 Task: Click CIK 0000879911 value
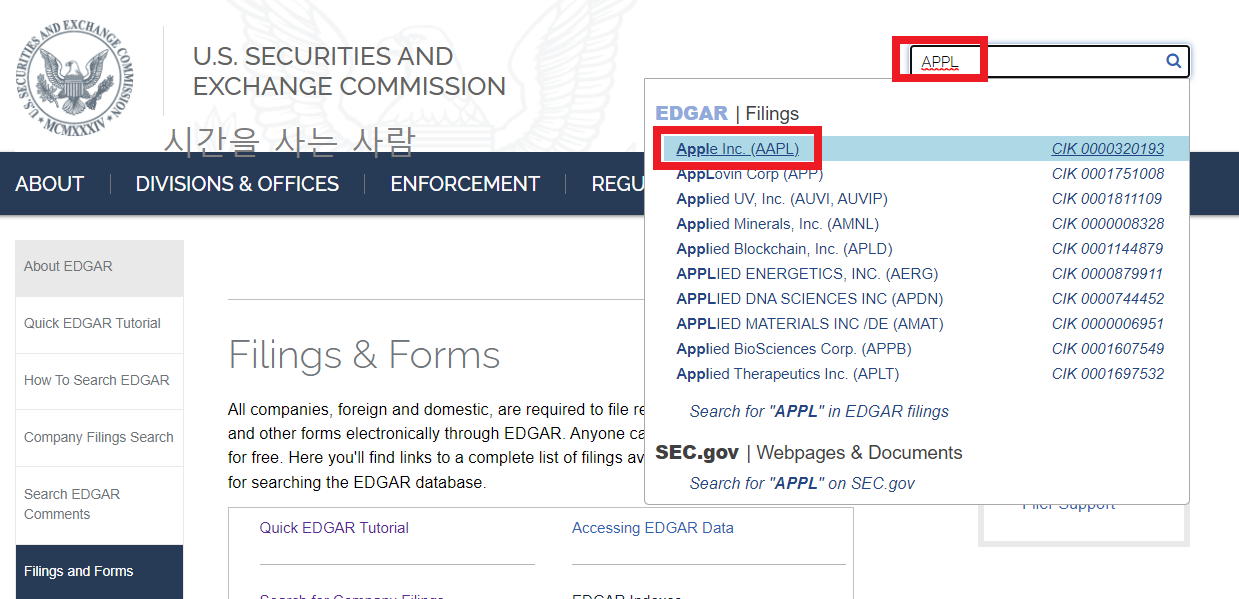1108,274
